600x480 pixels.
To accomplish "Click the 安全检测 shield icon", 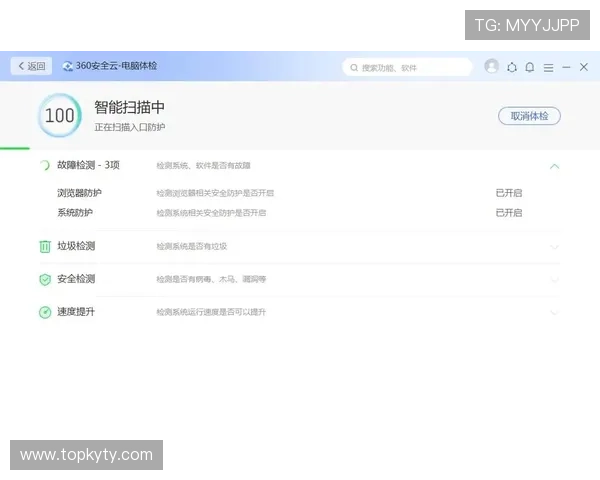I will coord(45,279).
